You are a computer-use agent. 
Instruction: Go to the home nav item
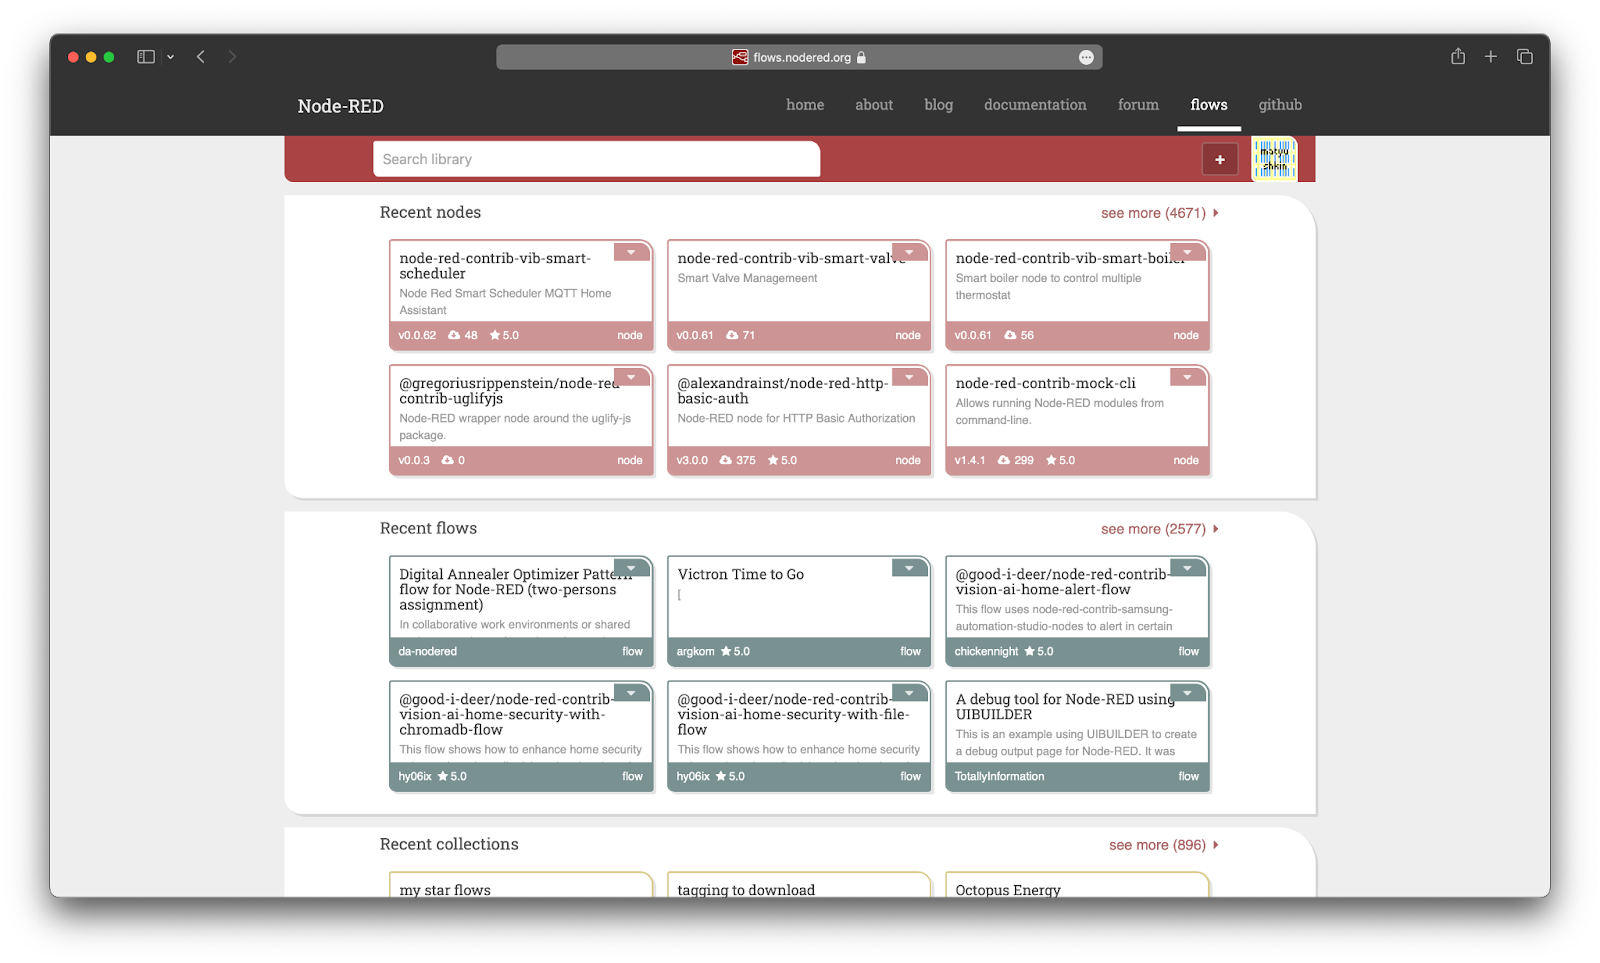click(805, 105)
